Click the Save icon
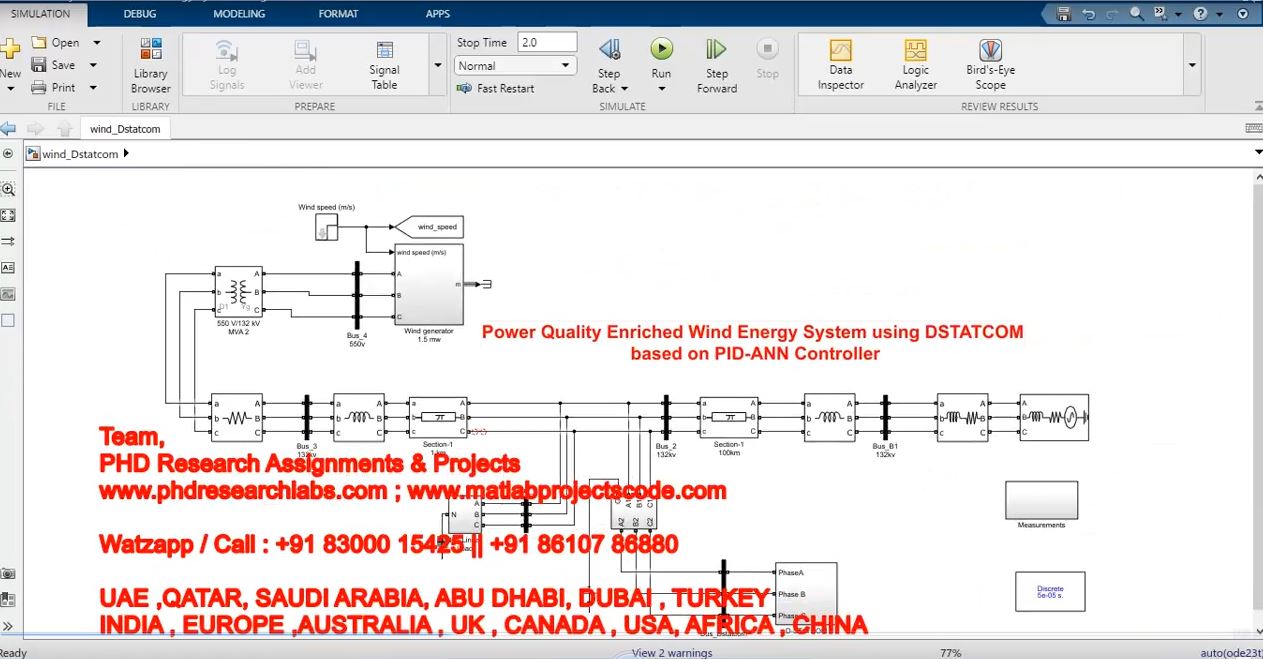This screenshot has width=1263, height=659. click(40, 65)
